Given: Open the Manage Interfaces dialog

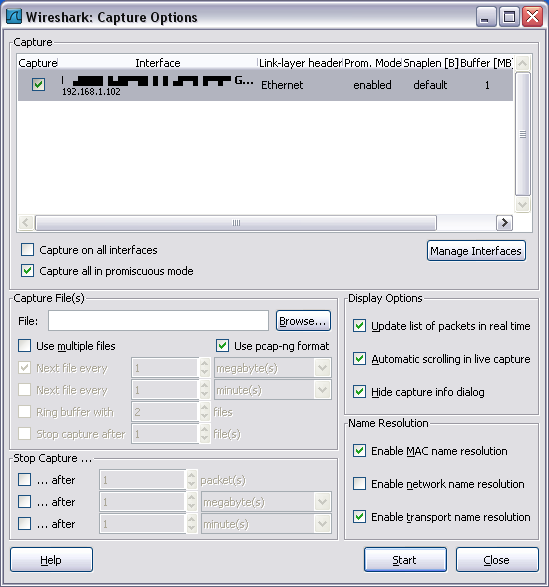Looking at the screenshot, I should [x=476, y=250].
